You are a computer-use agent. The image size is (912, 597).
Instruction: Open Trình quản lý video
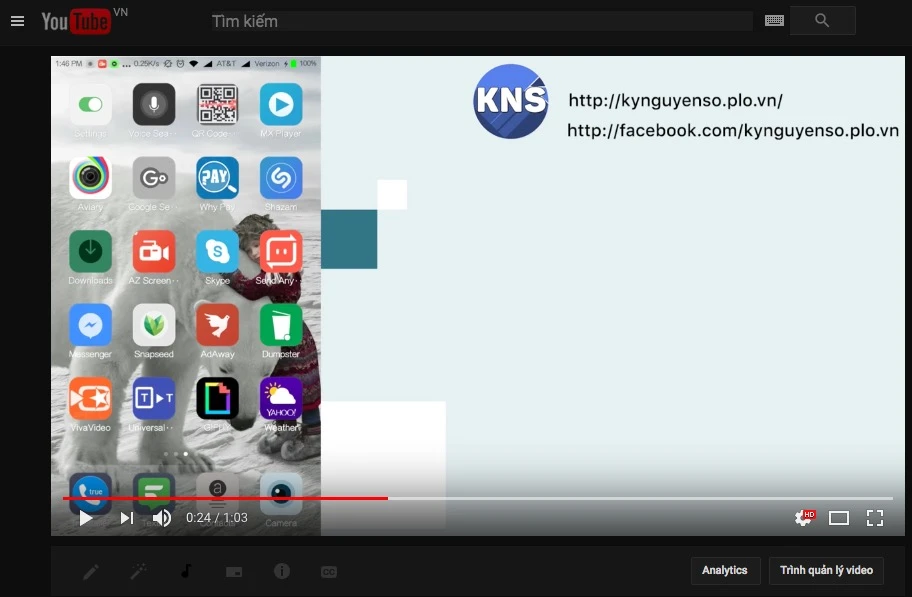tap(826, 571)
